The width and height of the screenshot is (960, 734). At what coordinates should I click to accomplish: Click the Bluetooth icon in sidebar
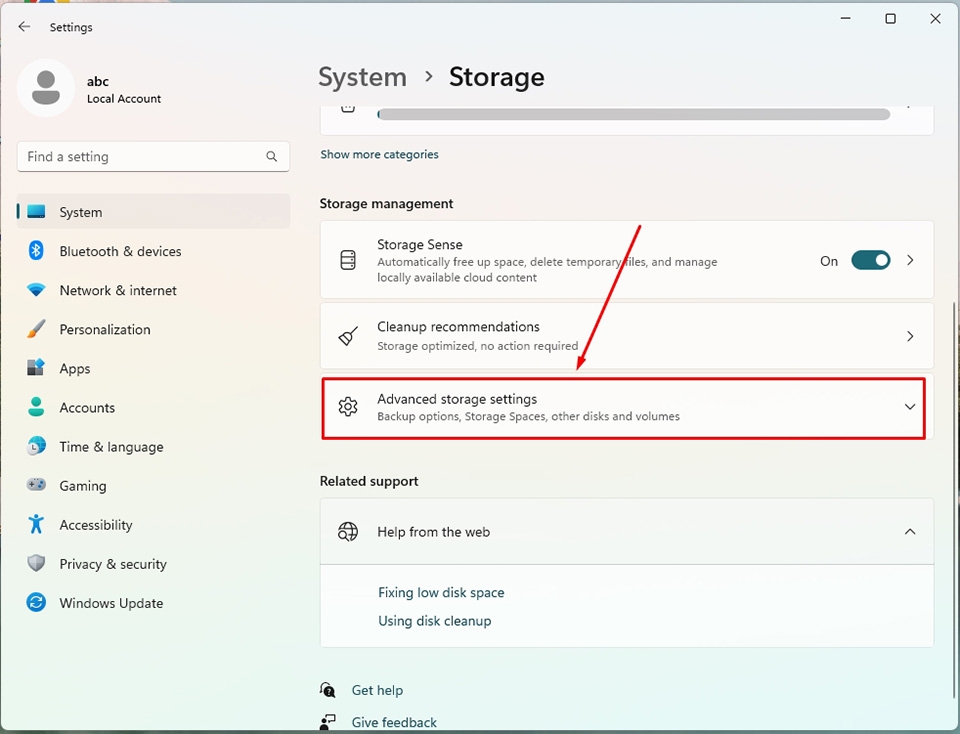pos(36,250)
